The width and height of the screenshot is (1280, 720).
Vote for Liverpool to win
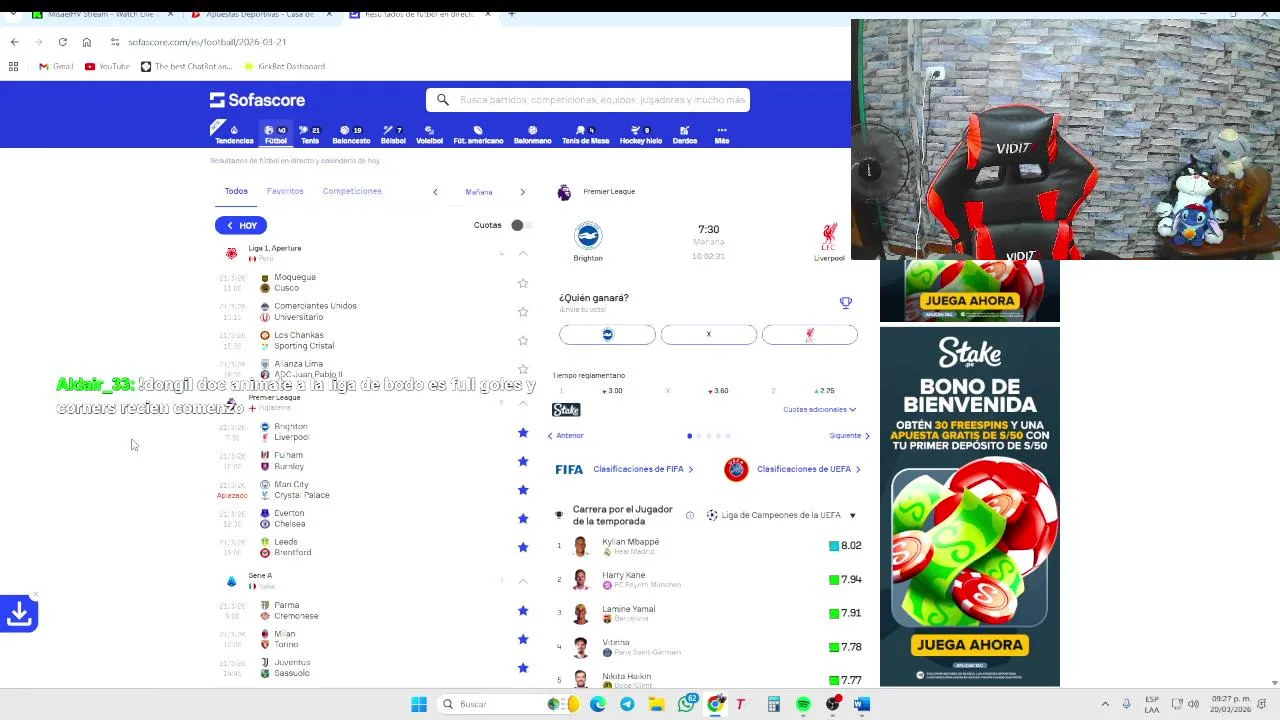[x=810, y=334]
